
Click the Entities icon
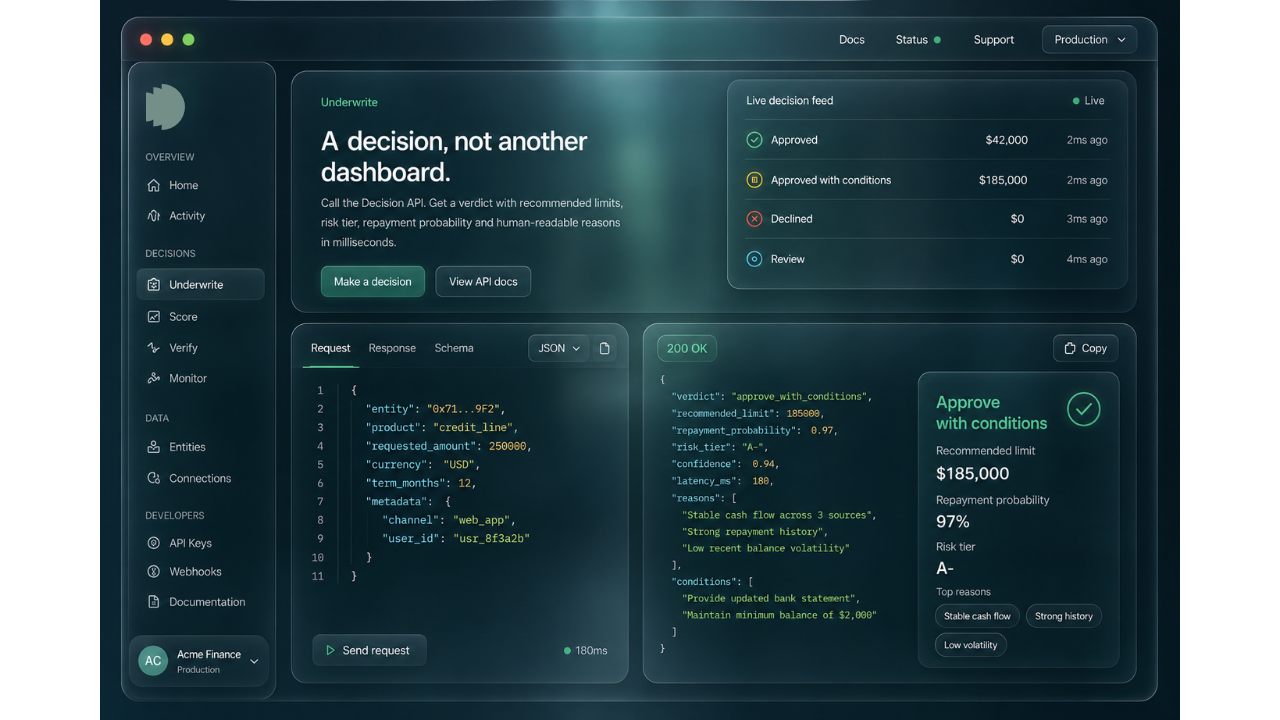coord(153,447)
